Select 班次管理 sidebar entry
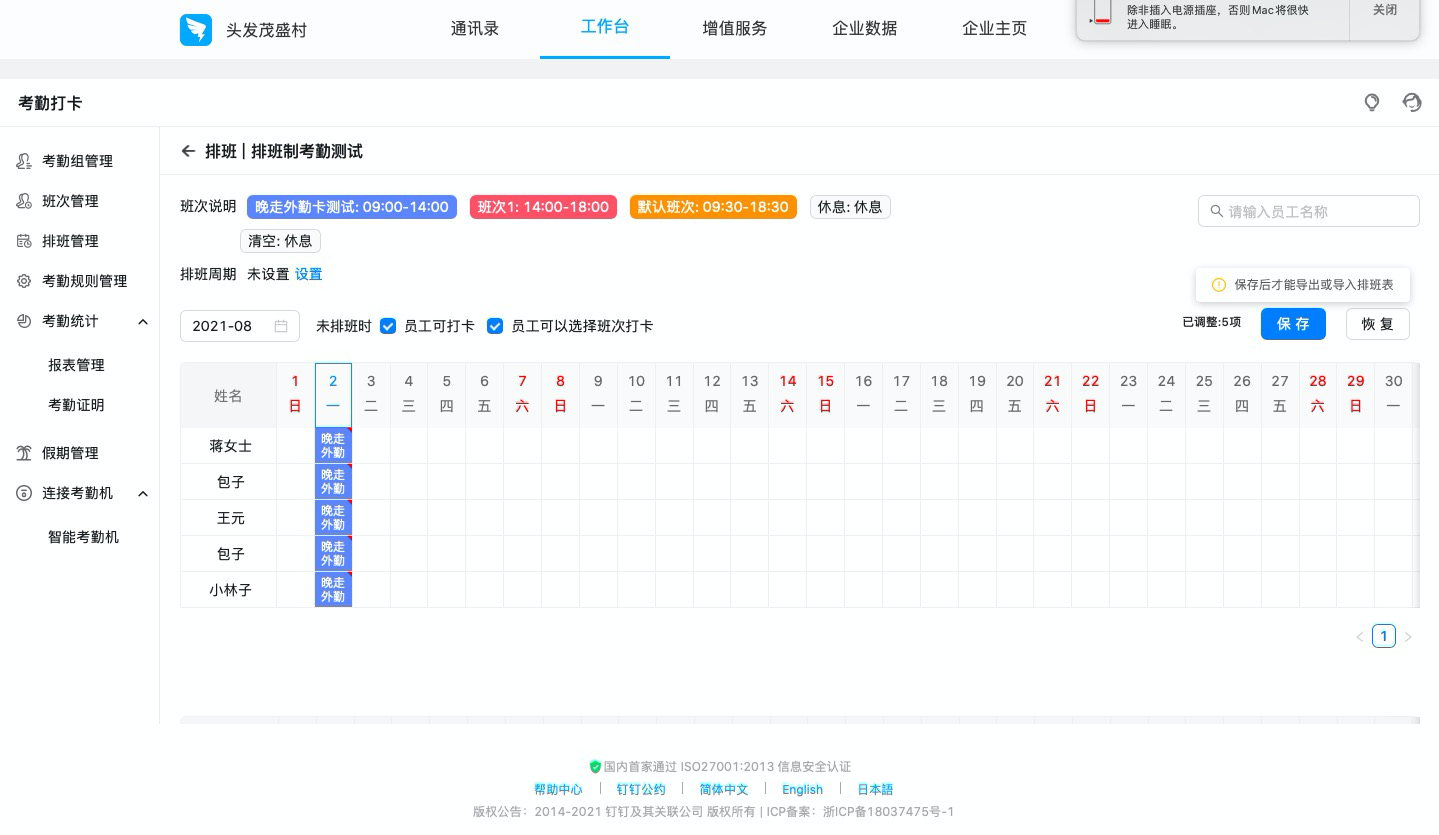This screenshot has width=1439, height=835. [70, 201]
